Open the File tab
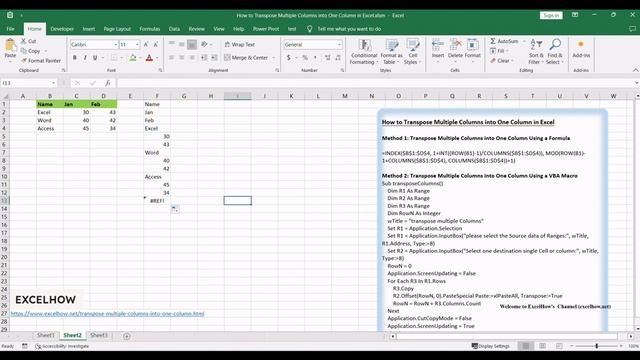This screenshot has height=360, width=640. [x=11, y=29]
